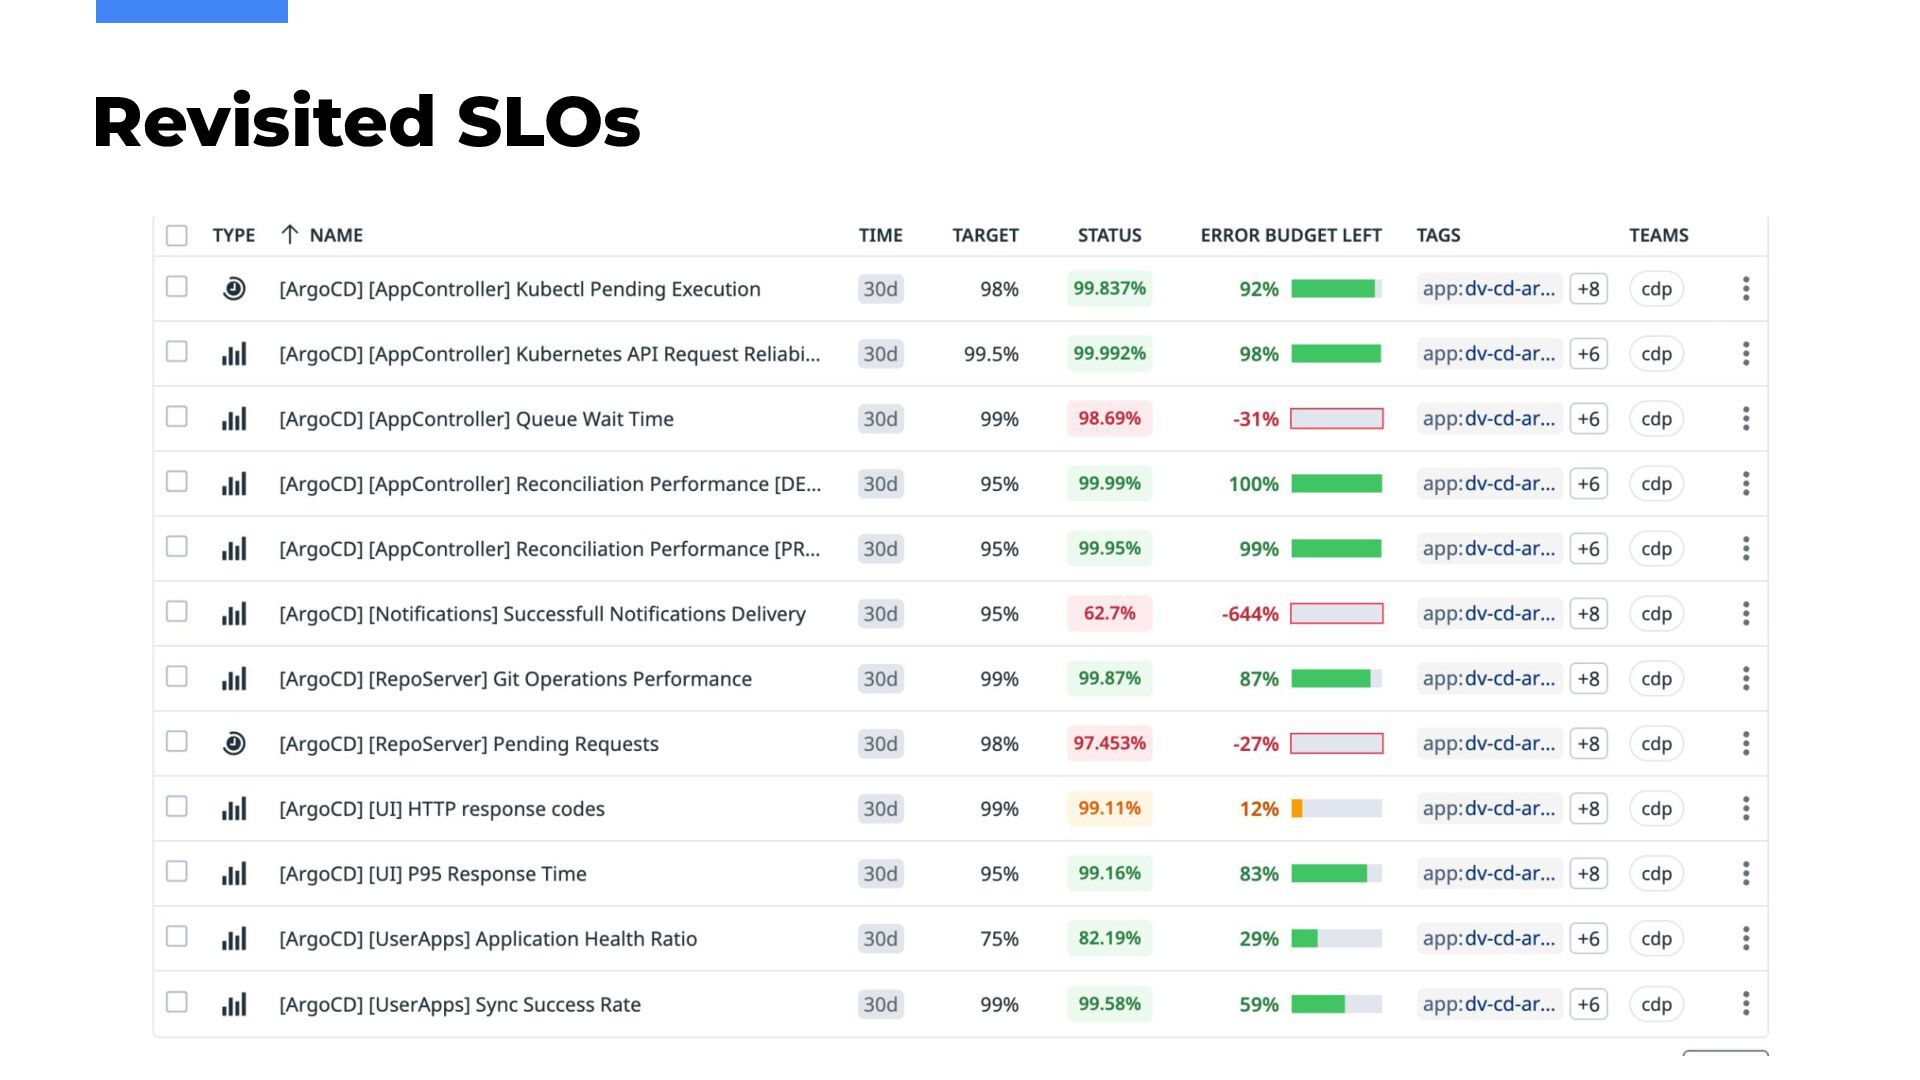Viewport: 1920px width, 1080px height.
Task: Click the metric icon for Application Health Ratio
Action: 234,939
